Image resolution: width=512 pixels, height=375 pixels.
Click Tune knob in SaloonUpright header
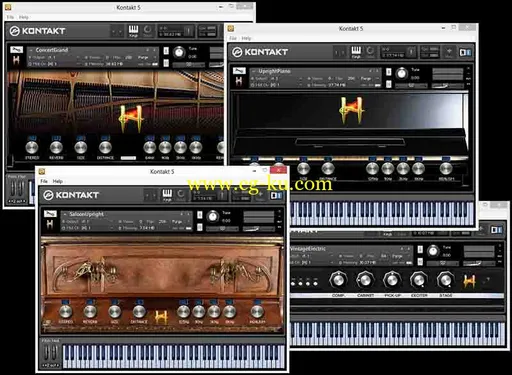[213, 216]
